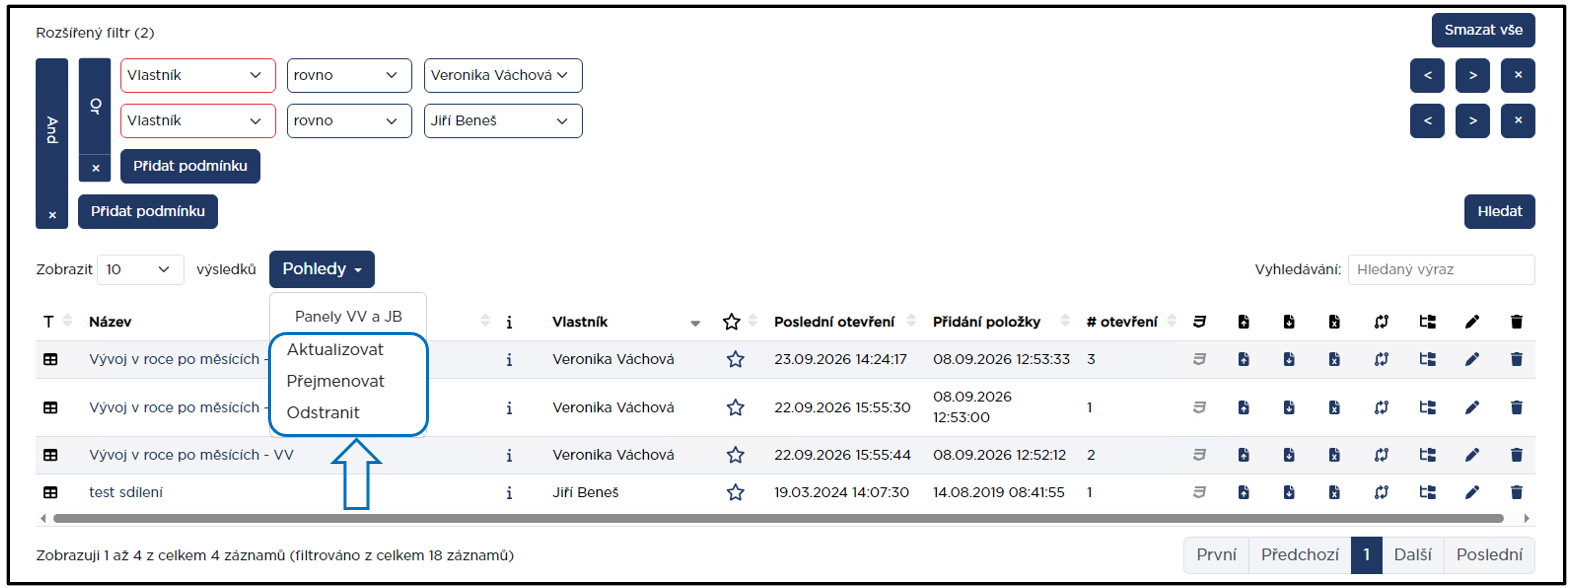Open the "Jiří Beneš" value dropdown
The width and height of the screenshot is (1575, 588).
(503, 121)
